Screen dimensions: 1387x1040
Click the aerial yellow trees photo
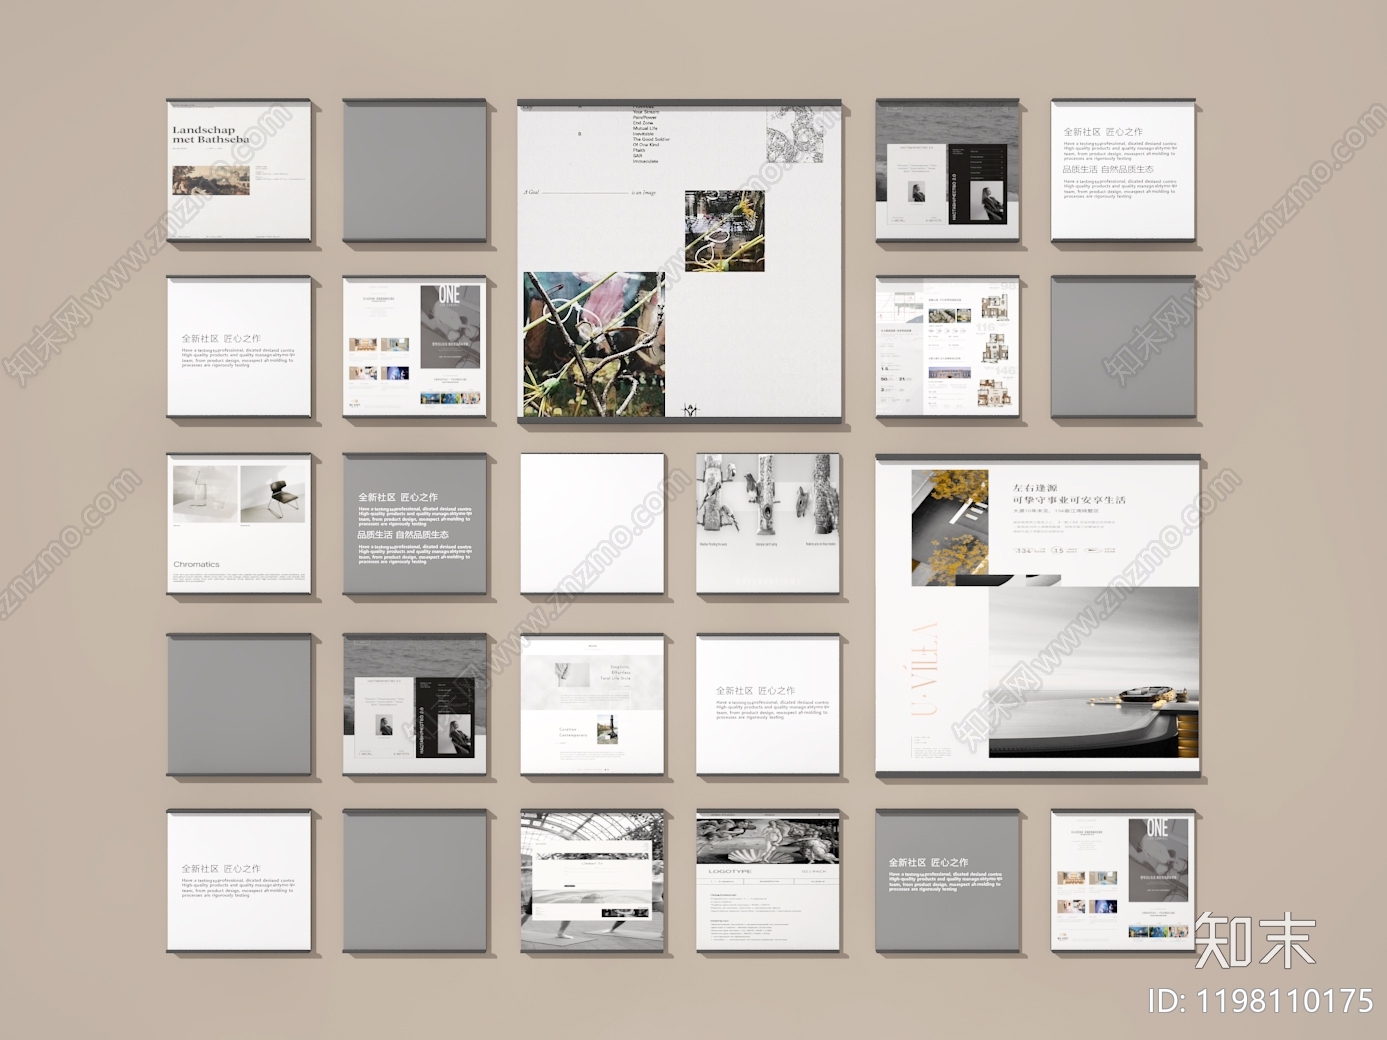[x=949, y=527]
